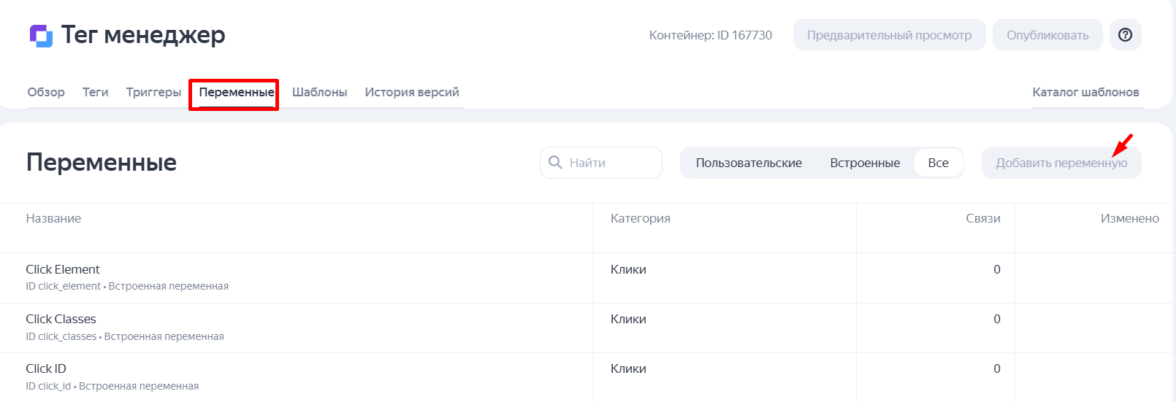The image size is (1176, 402).
Task: Select the Переменные tab
Action: click(236, 92)
